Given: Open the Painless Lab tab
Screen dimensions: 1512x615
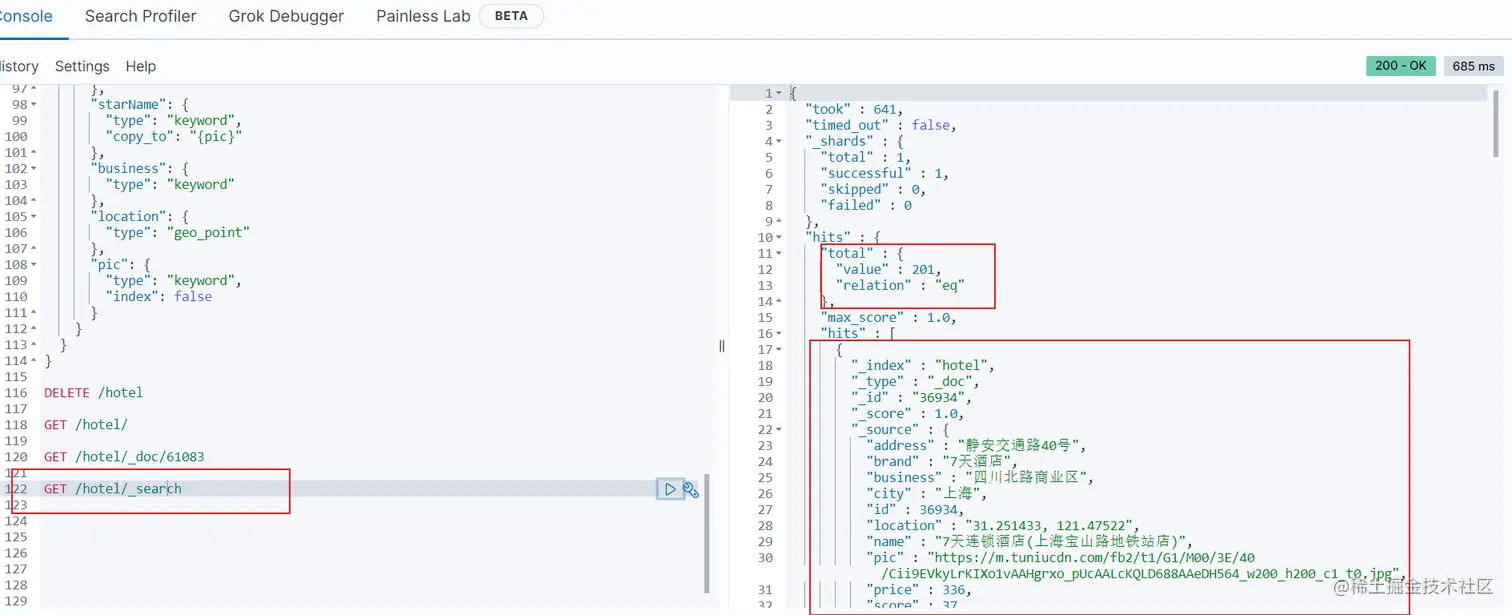Looking at the screenshot, I should click(423, 16).
